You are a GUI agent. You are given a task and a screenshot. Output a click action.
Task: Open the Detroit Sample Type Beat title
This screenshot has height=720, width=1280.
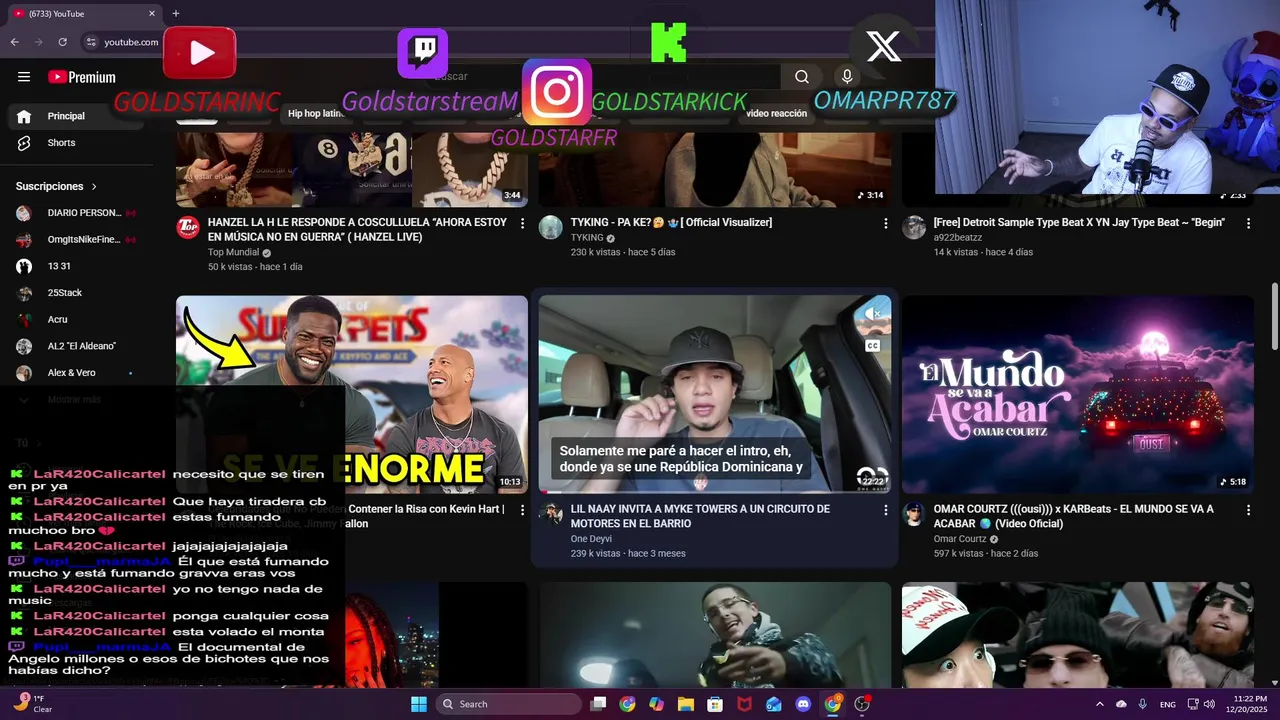[1079, 223]
